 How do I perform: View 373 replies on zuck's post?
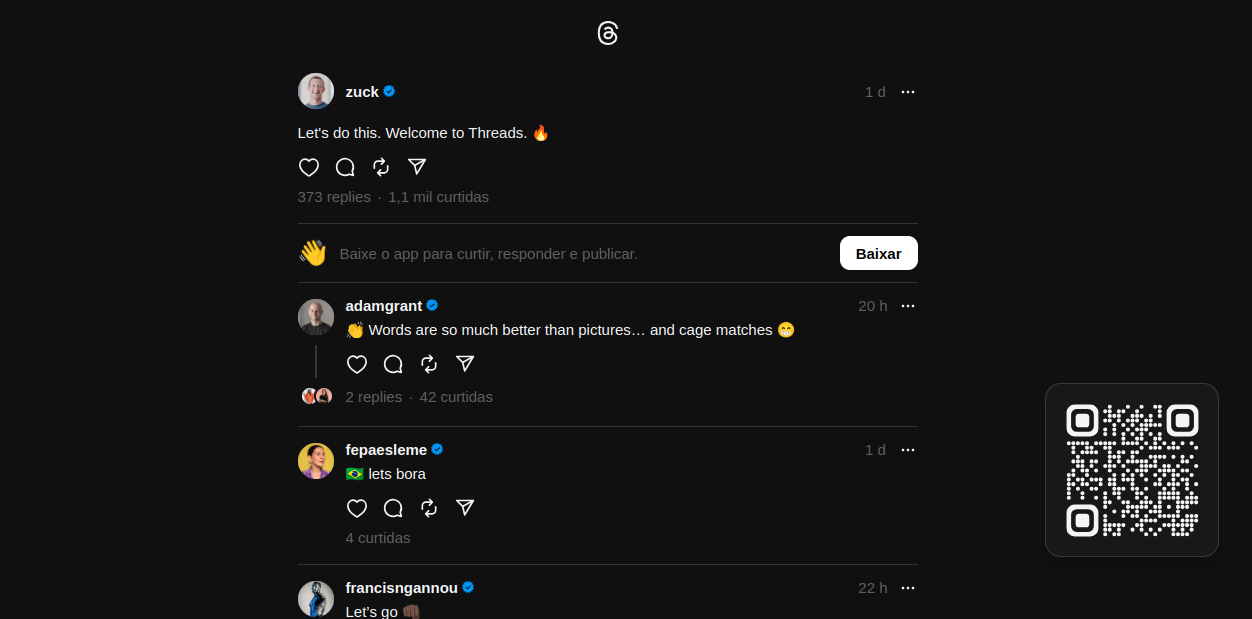point(334,197)
